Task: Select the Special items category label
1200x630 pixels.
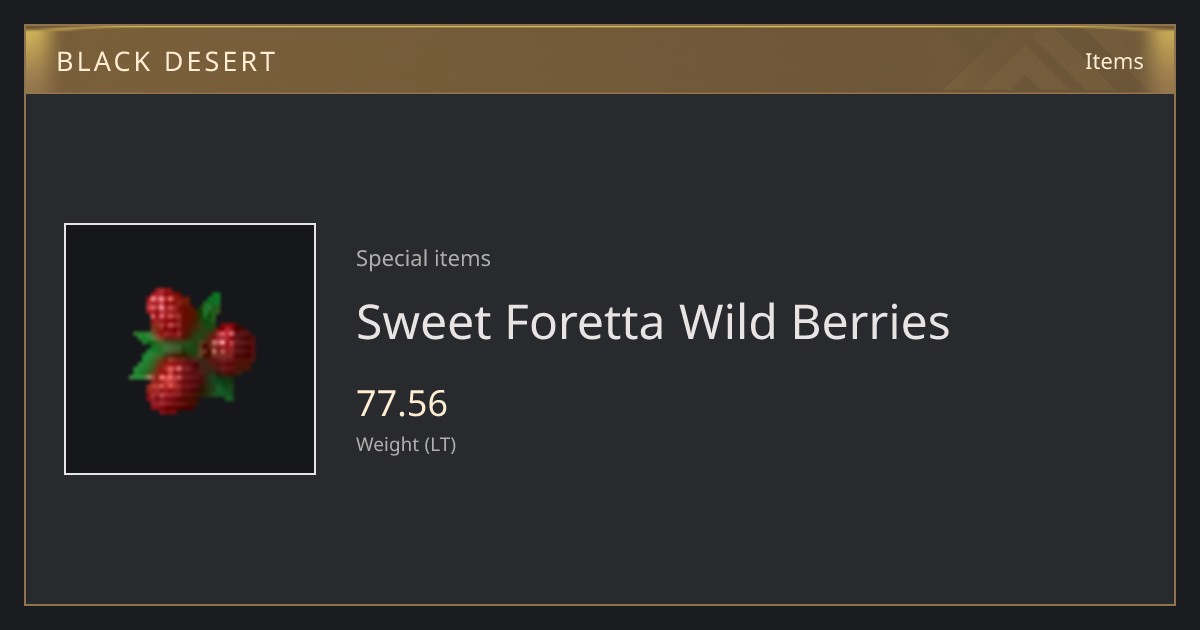Action: click(423, 258)
